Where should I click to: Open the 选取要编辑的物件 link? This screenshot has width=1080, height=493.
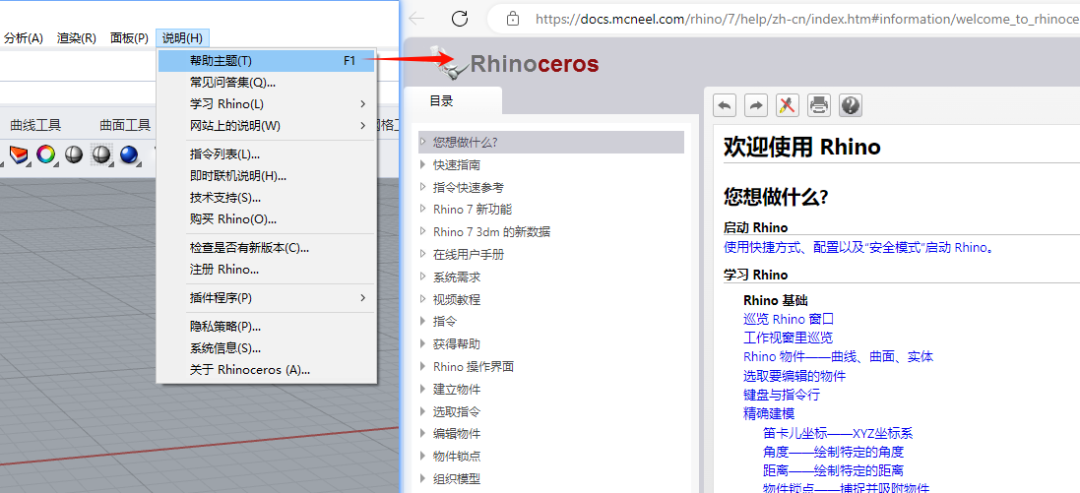tap(795, 376)
